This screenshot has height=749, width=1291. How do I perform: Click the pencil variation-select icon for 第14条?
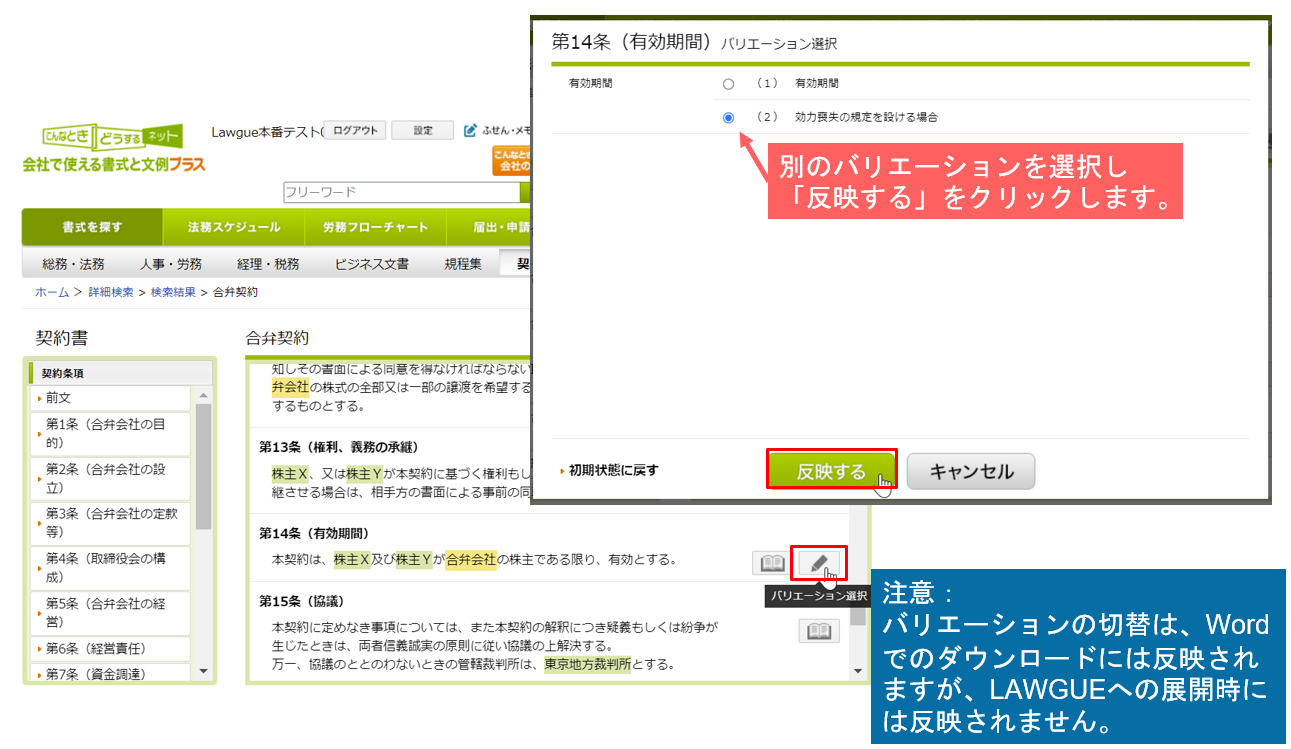point(819,563)
